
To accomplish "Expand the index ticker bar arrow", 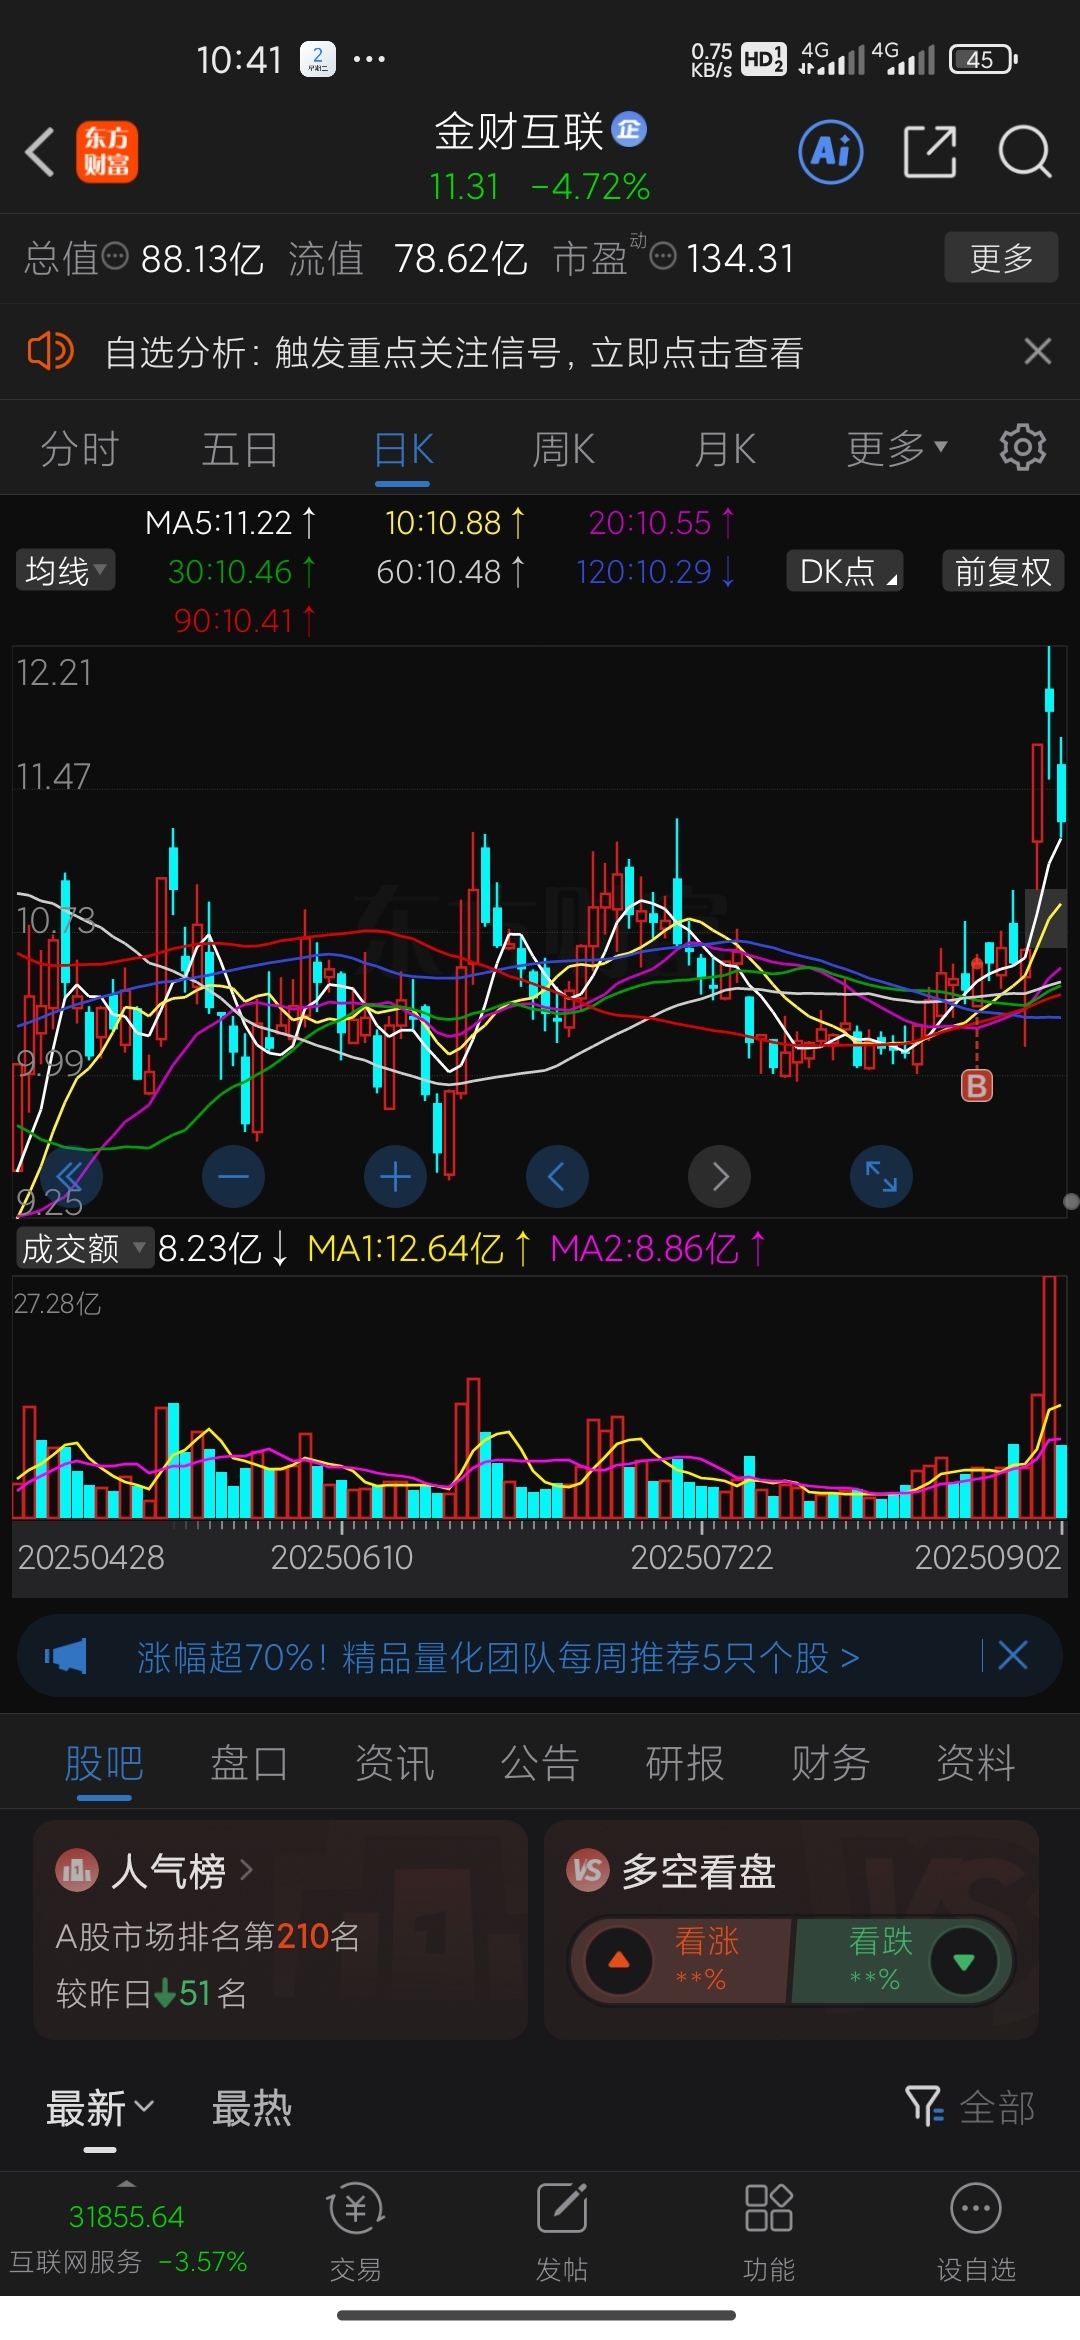I will tap(126, 2183).
